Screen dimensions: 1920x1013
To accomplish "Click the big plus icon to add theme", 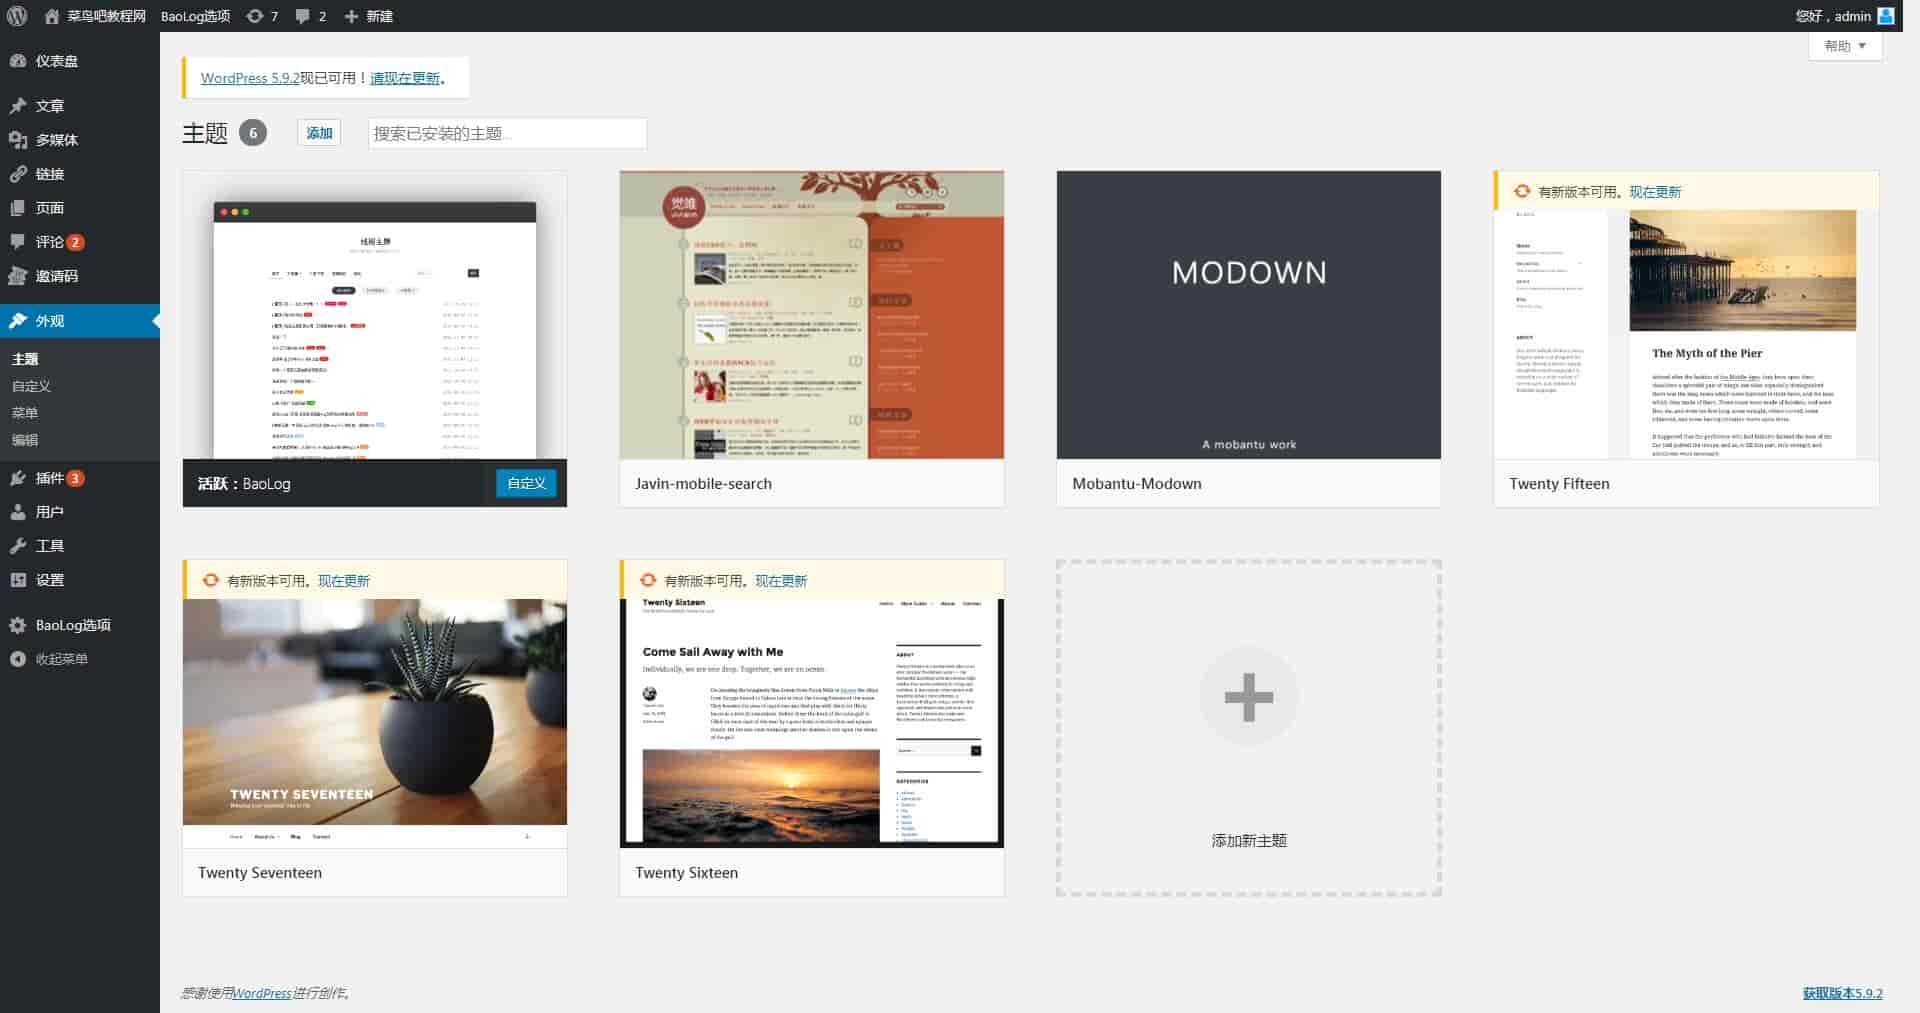I will tap(1248, 697).
